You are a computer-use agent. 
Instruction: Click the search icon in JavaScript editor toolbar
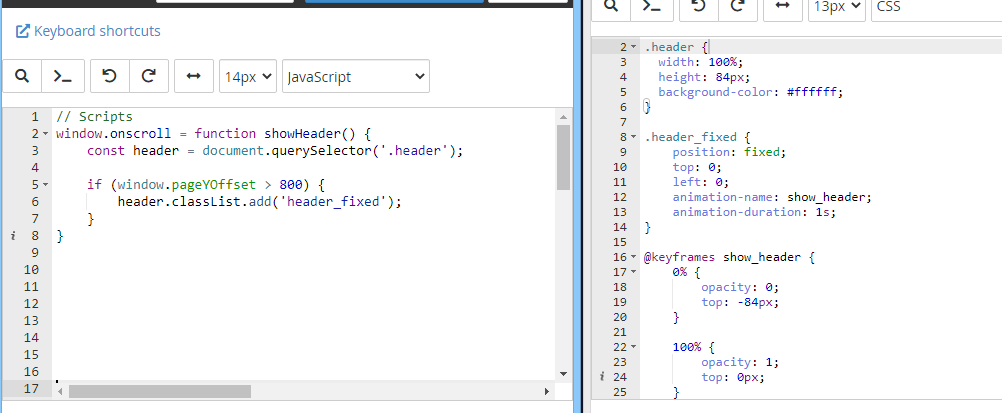tap(22, 77)
